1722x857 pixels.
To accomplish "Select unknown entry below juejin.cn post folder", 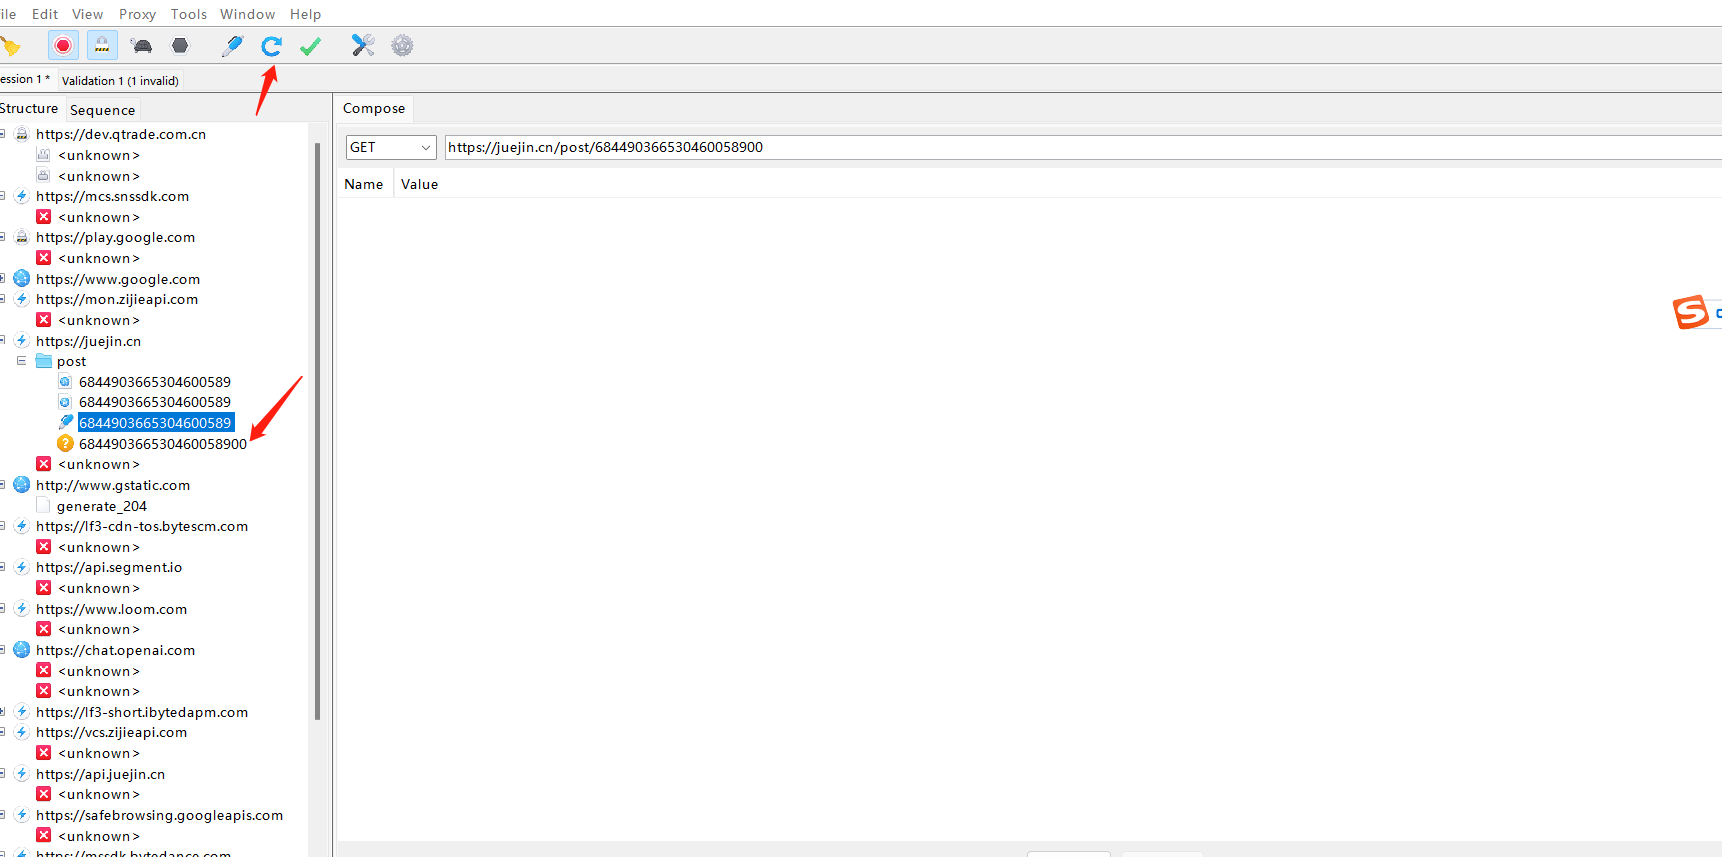I will pyautogui.click(x=98, y=464).
